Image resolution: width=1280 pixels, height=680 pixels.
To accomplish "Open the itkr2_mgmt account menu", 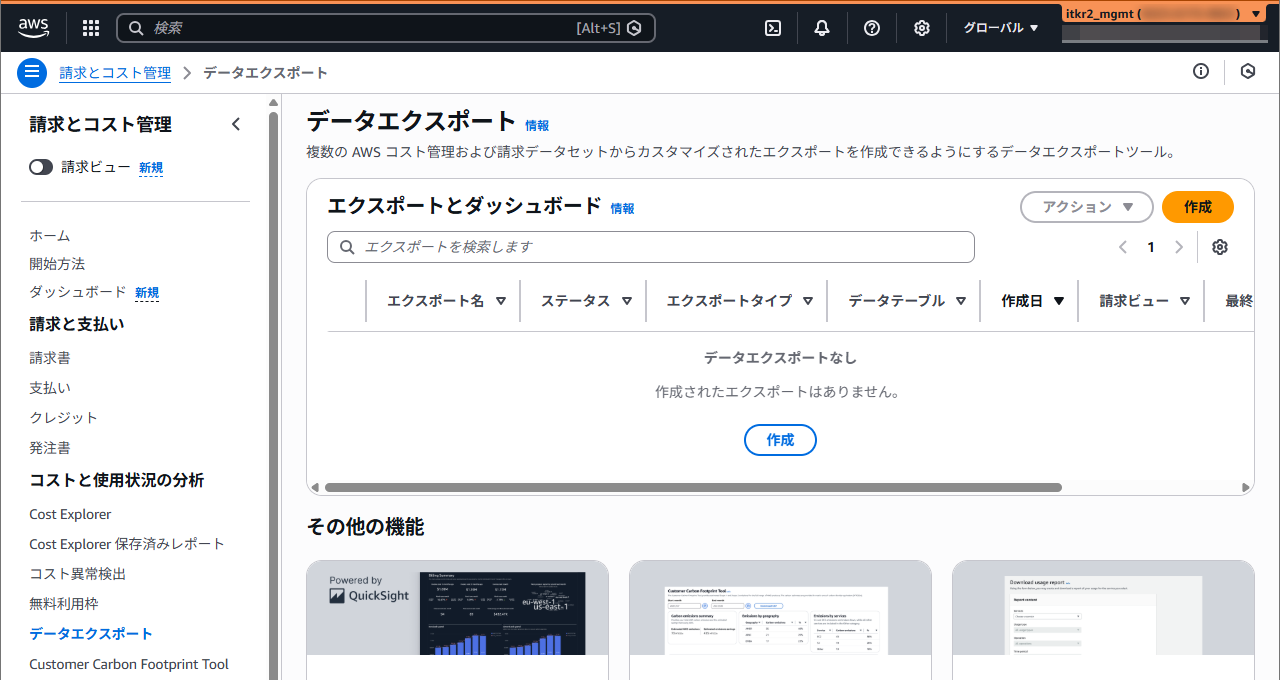I will (1164, 14).
